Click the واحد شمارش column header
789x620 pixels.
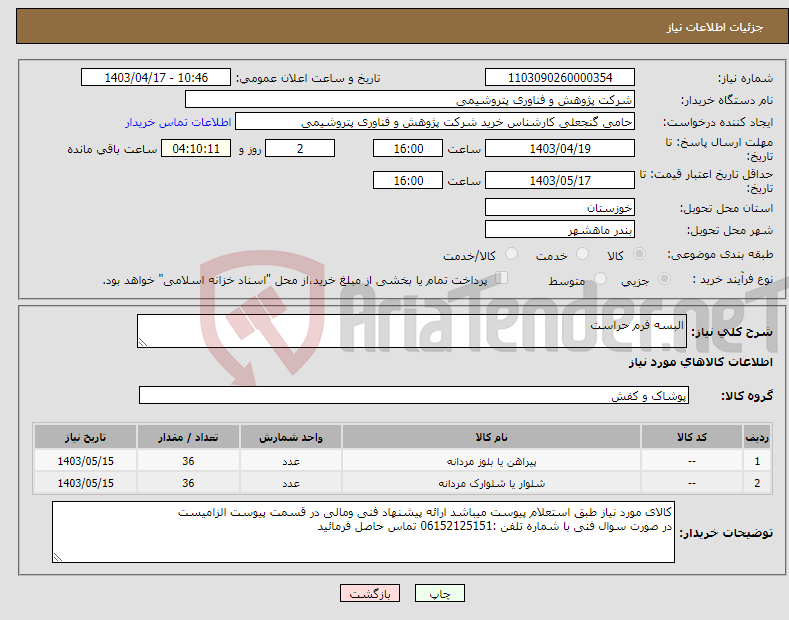(291, 437)
